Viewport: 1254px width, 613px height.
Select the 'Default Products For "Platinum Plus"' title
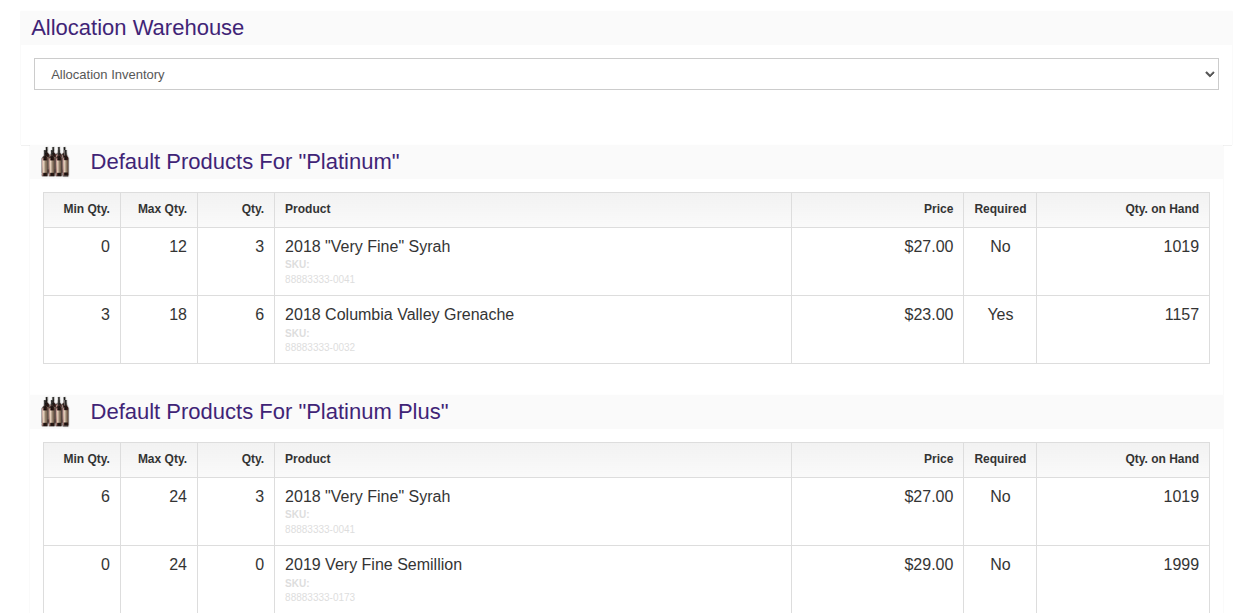[x=269, y=412]
